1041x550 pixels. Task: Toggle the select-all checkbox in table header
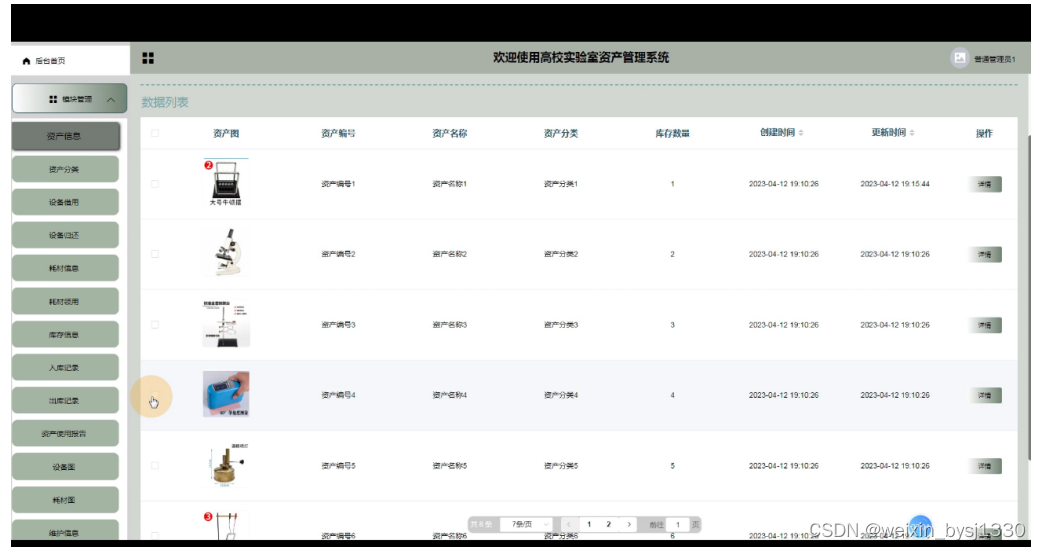click(155, 133)
